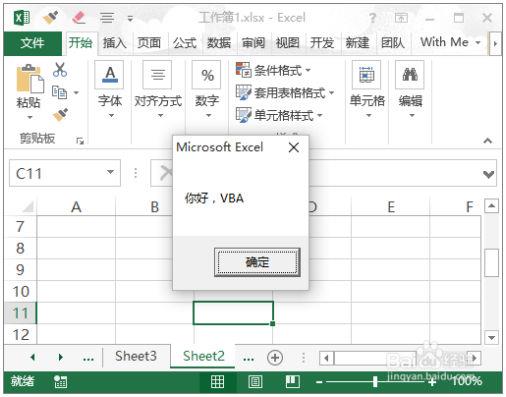This screenshot has height=397, width=506.
Task: Open the Name Box dropdown arrow
Action: pos(110,172)
